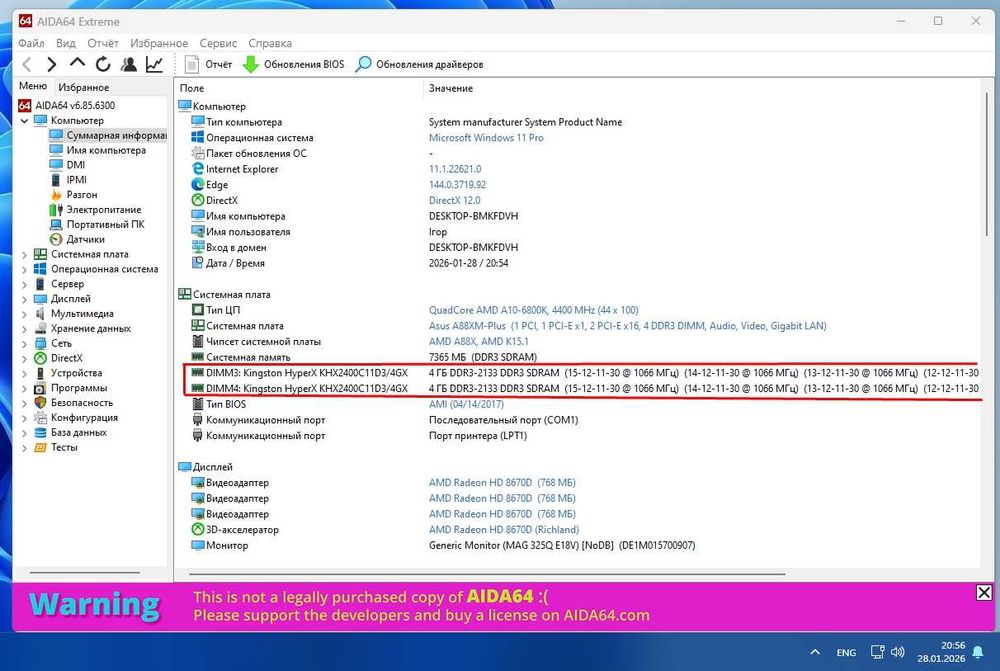Expand the Системная плата tree node
This screenshot has width=1000, height=671.
pos(24,254)
